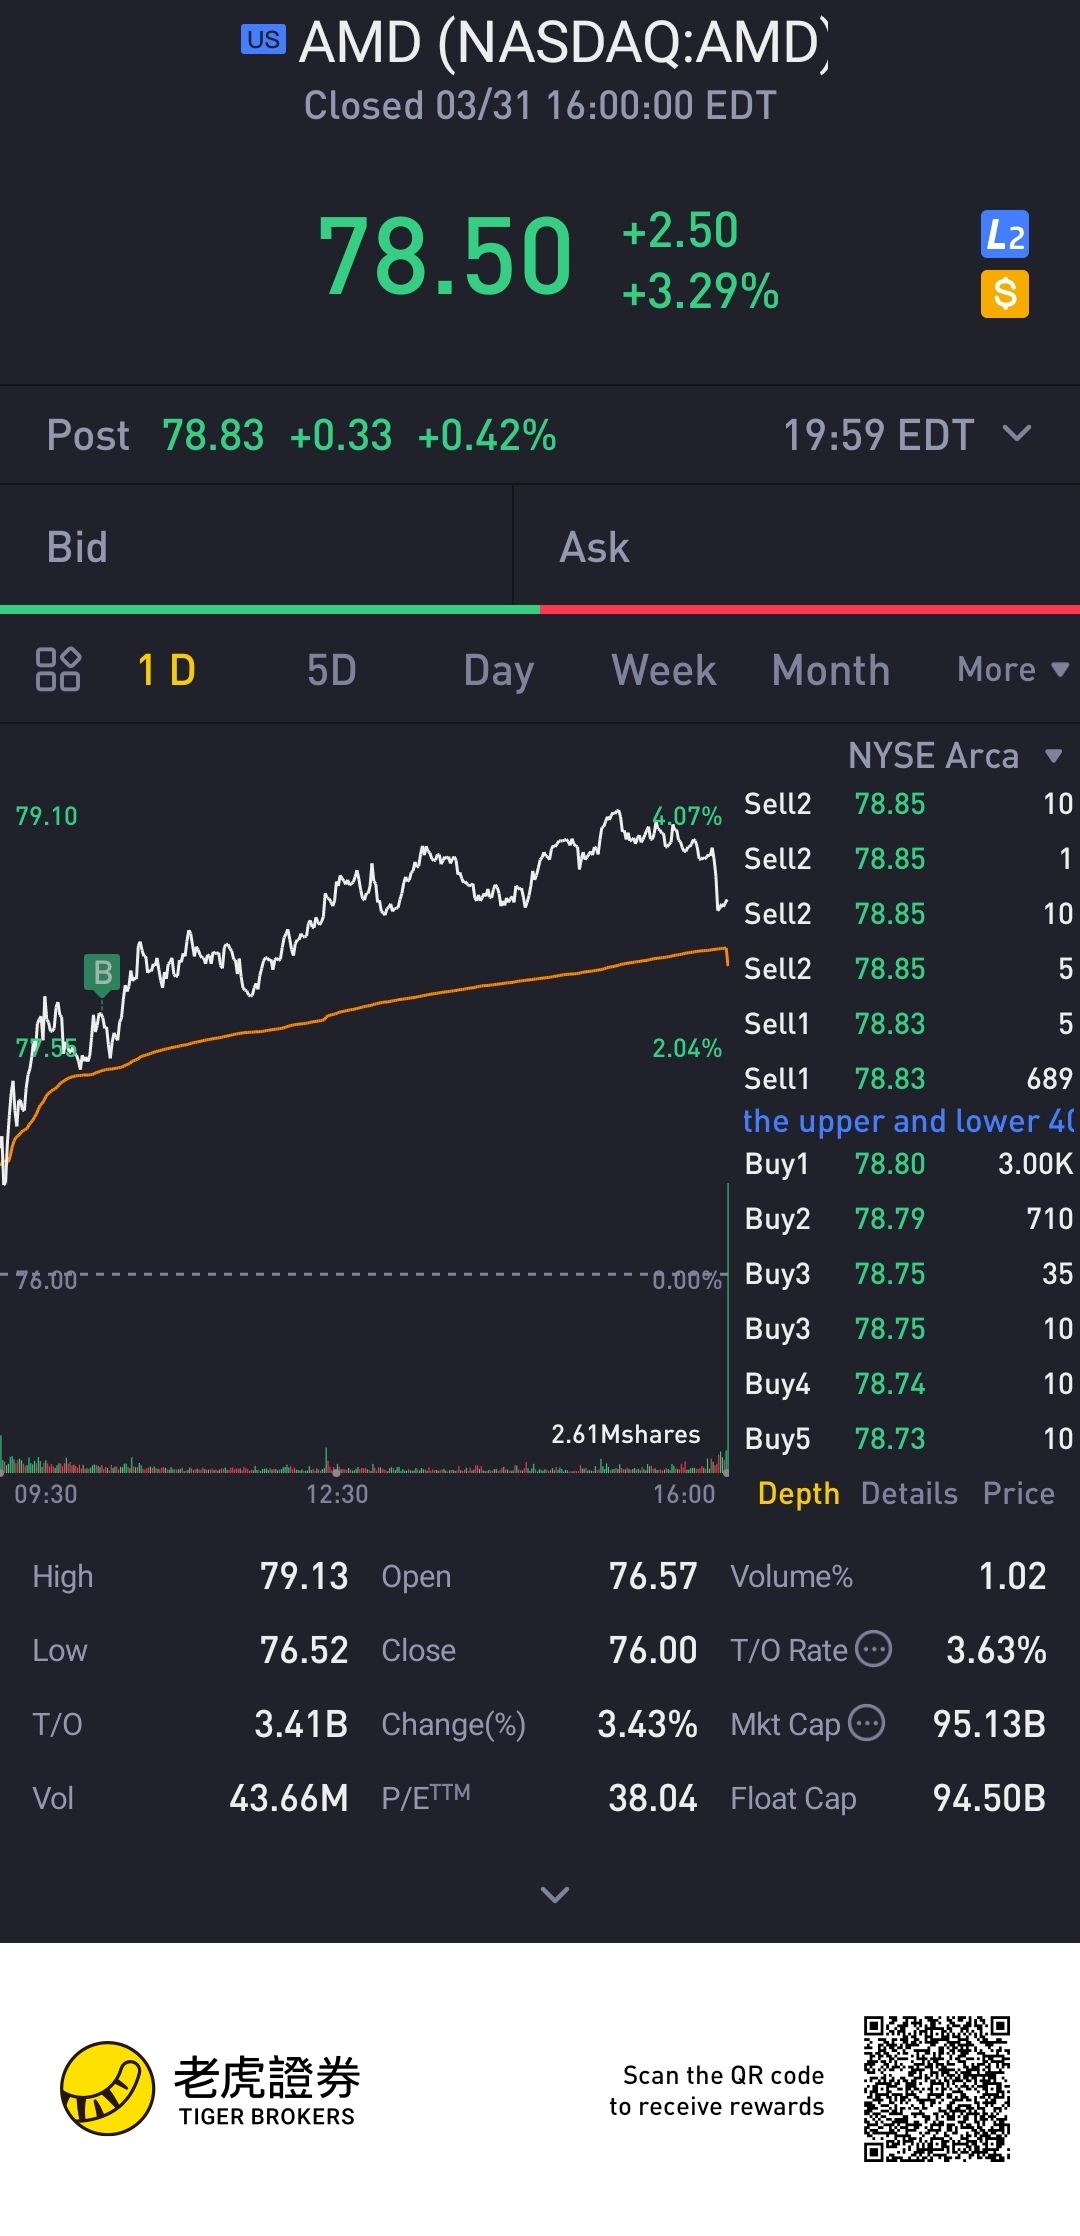Image resolution: width=1080 pixels, height=2236 pixels.
Task: Select the Depth tab
Action: point(798,1493)
